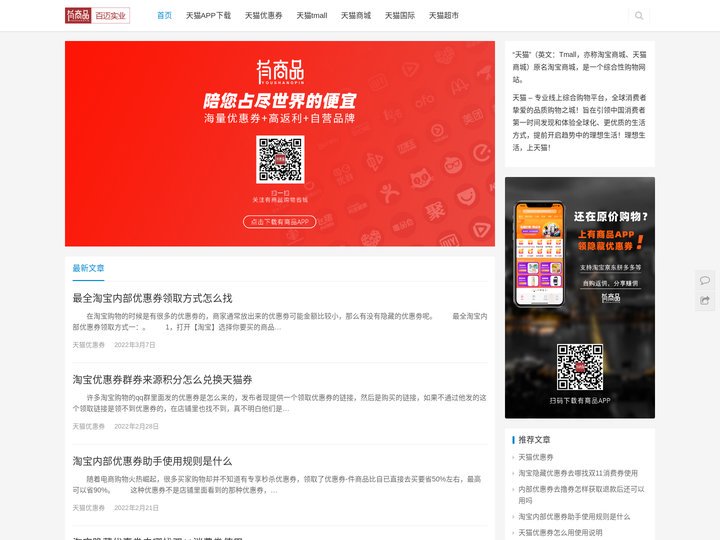Open the search magnifier icon
Image resolution: width=720 pixels, height=540 pixels.
pos(639,16)
